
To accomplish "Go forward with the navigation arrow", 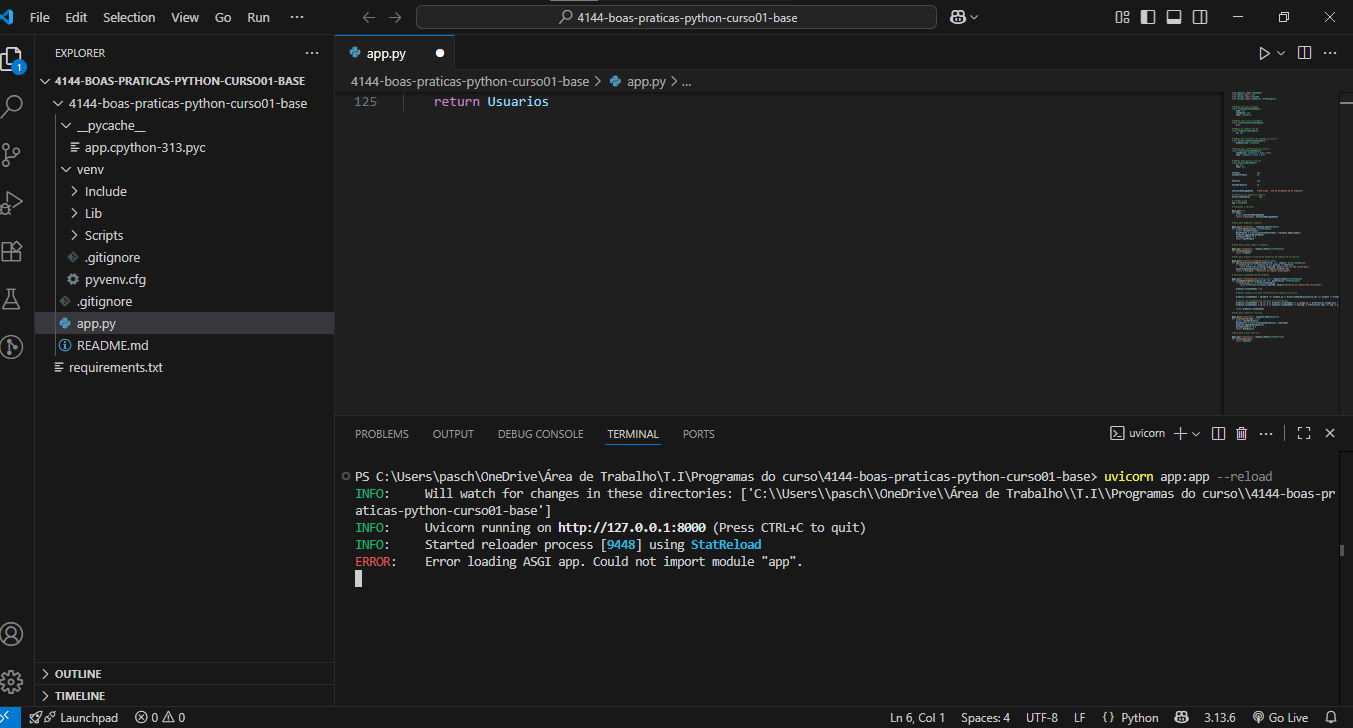I will tap(395, 17).
